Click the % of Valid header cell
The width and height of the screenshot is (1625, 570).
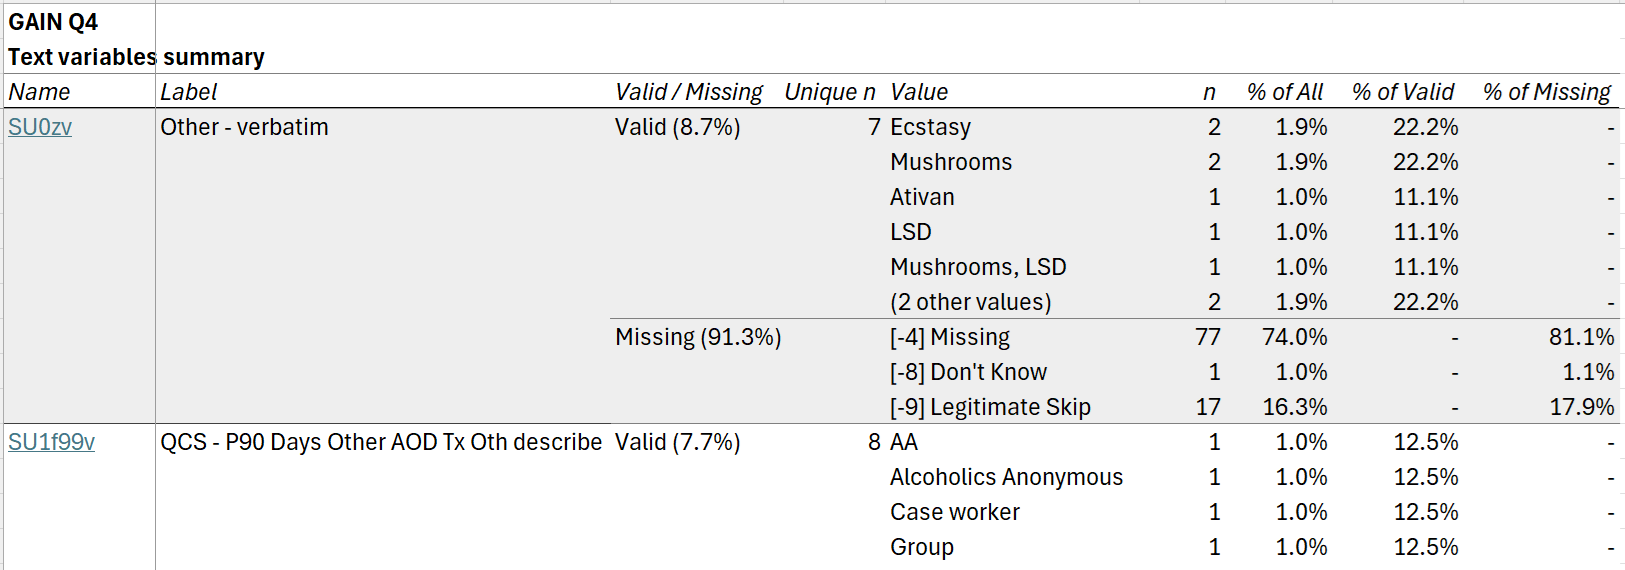click(x=1402, y=92)
